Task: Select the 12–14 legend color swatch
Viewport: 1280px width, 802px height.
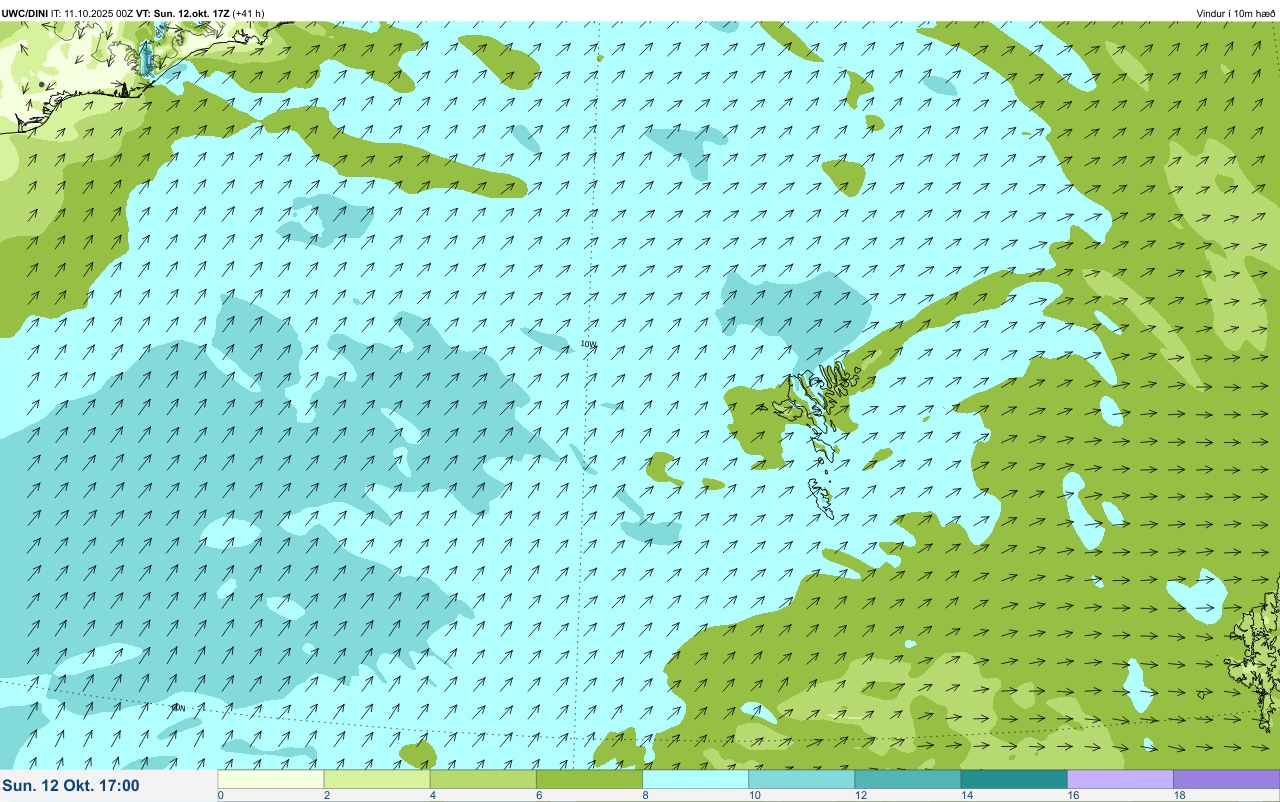Action: [907, 779]
